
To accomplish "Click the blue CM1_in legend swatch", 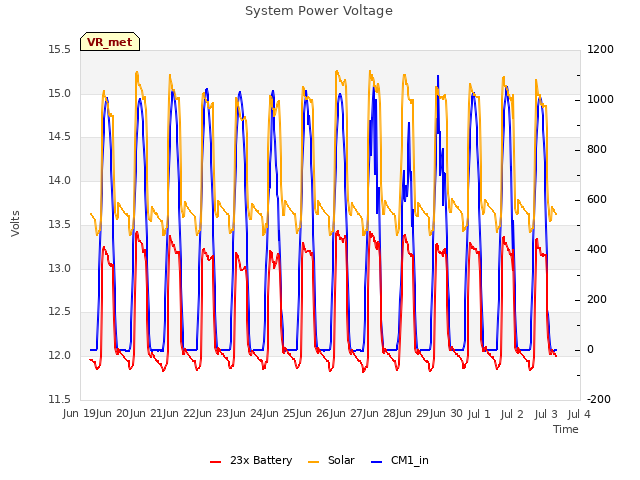I will coord(377,462).
